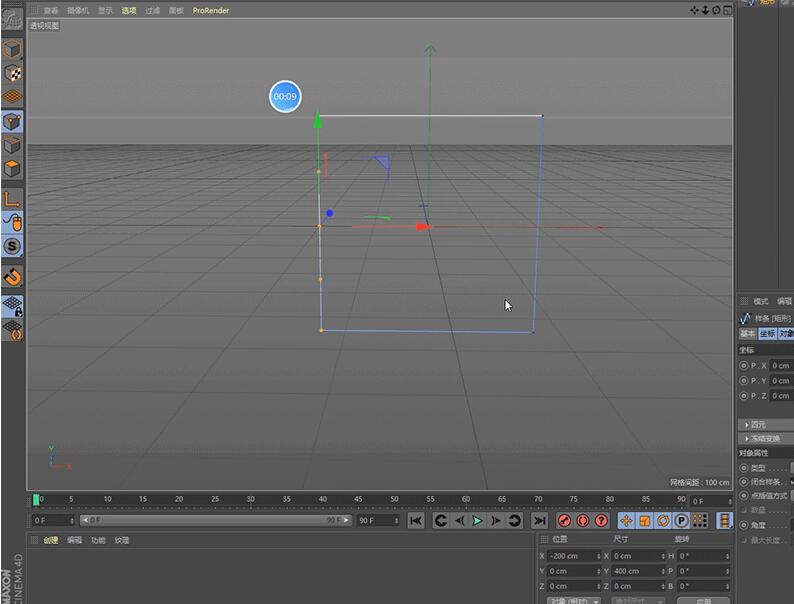Image resolution: width=794 pixels, height=604 pixels.
Task: Play the animation forward
Action: click(x=477, y=520)
